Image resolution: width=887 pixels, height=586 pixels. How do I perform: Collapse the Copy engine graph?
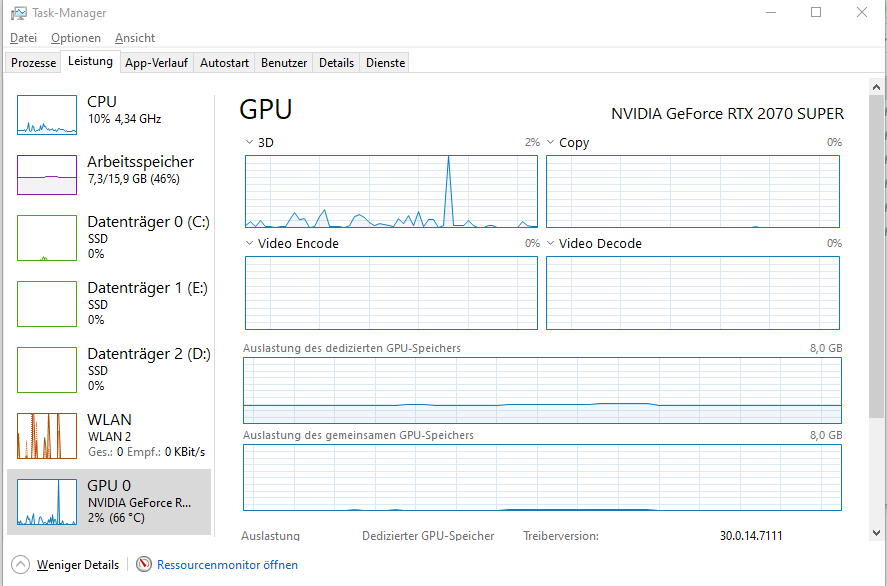(548, 142)
